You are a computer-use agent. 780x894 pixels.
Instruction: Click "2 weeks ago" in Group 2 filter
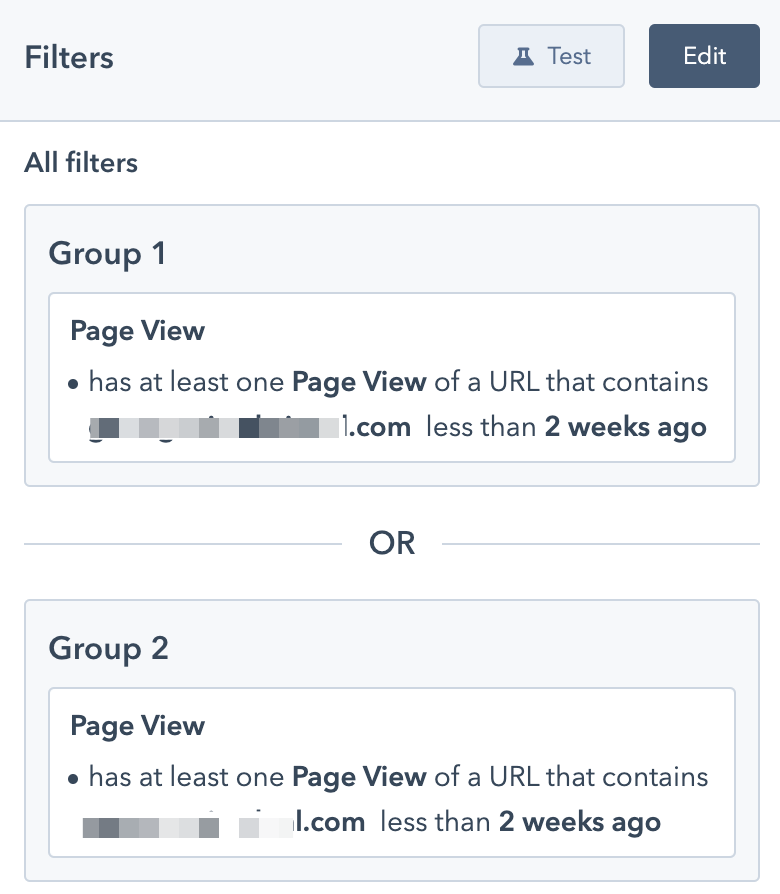pos(580,822)
